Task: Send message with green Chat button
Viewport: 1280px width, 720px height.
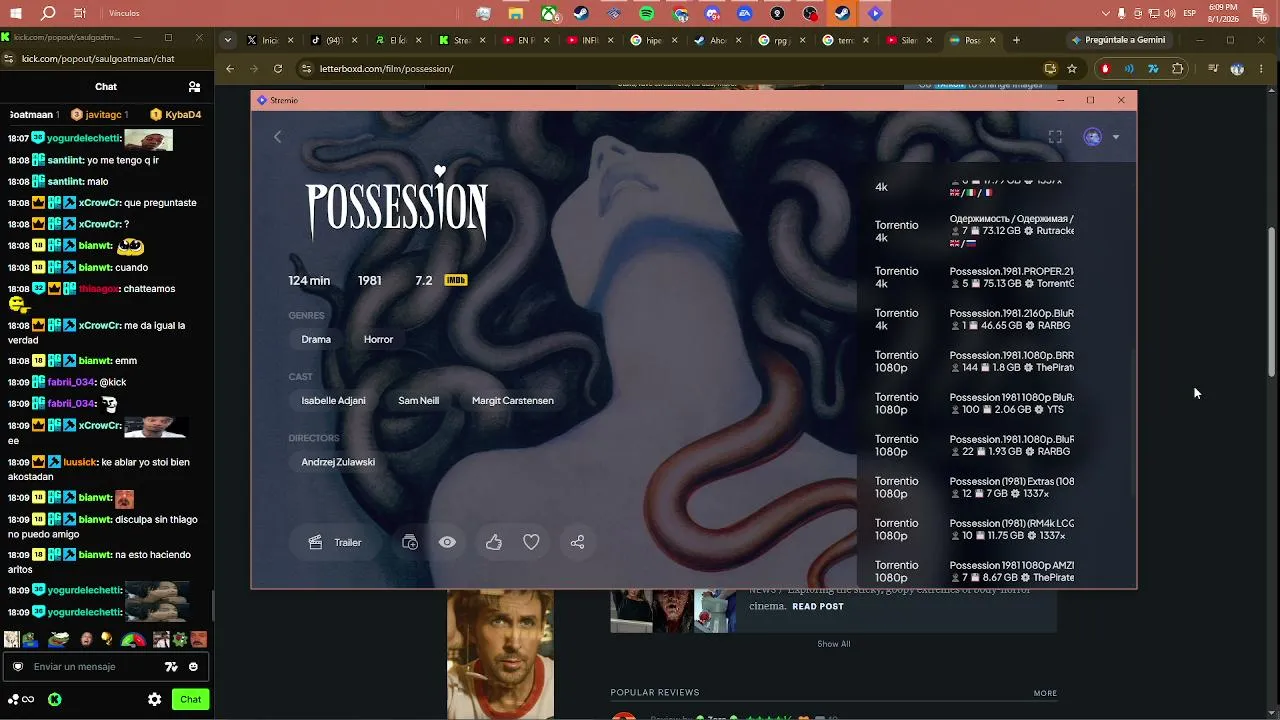Action: pos(190,700)
